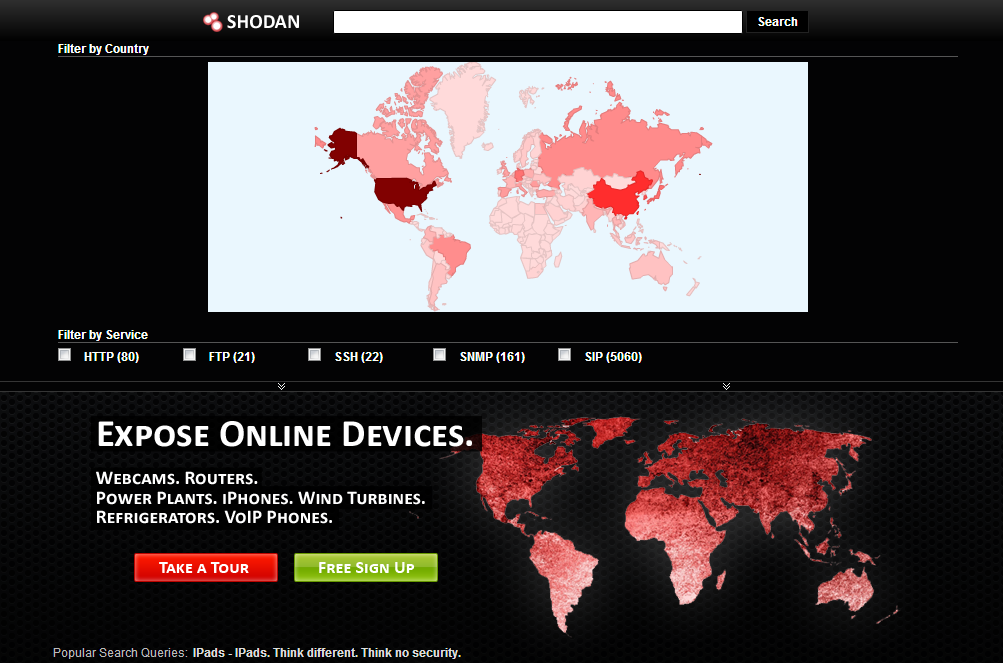The width and height of the screenshot is (1003, 663).
Task: Click the Take a Tour button
Action: click(206, 568)
